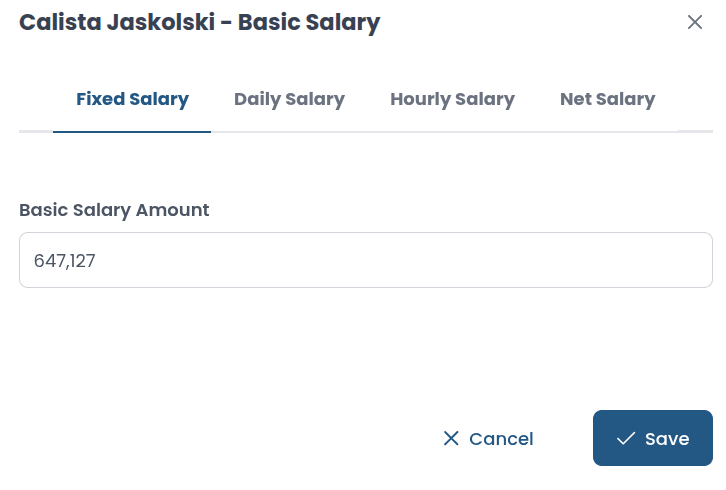Pick Hourly Salary in the tab bar

(x=452, y=99)
